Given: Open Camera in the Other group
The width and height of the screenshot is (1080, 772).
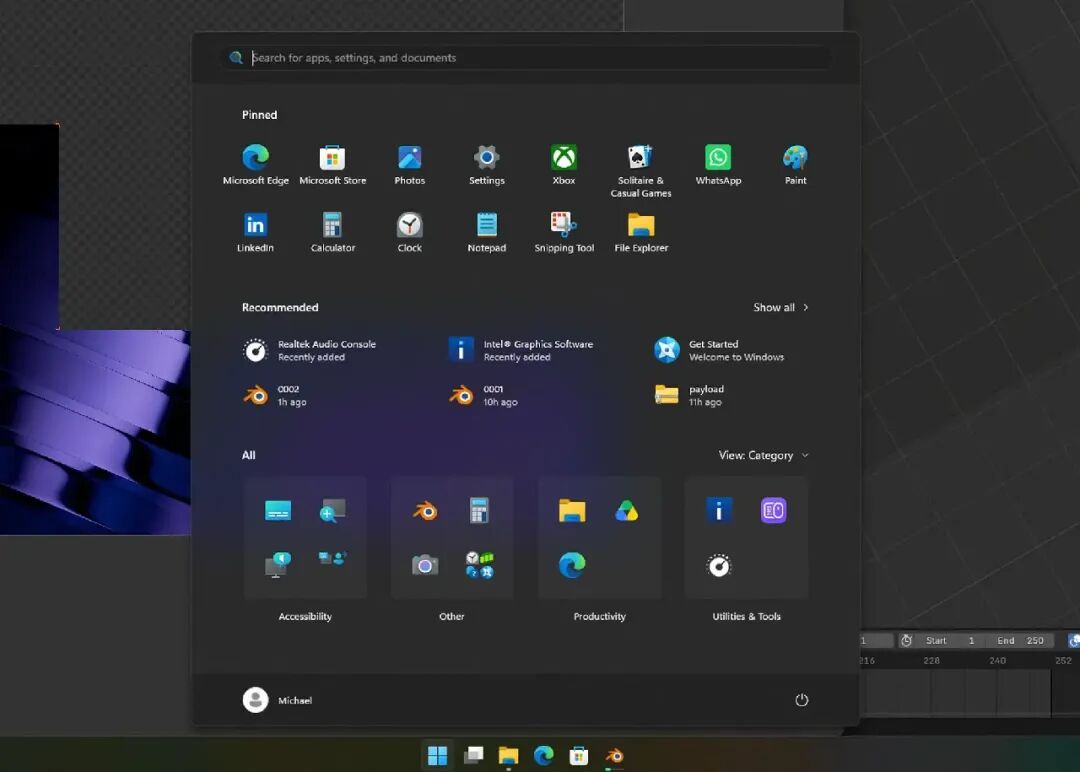Looking at the screenshot, I should coord(425,565).
